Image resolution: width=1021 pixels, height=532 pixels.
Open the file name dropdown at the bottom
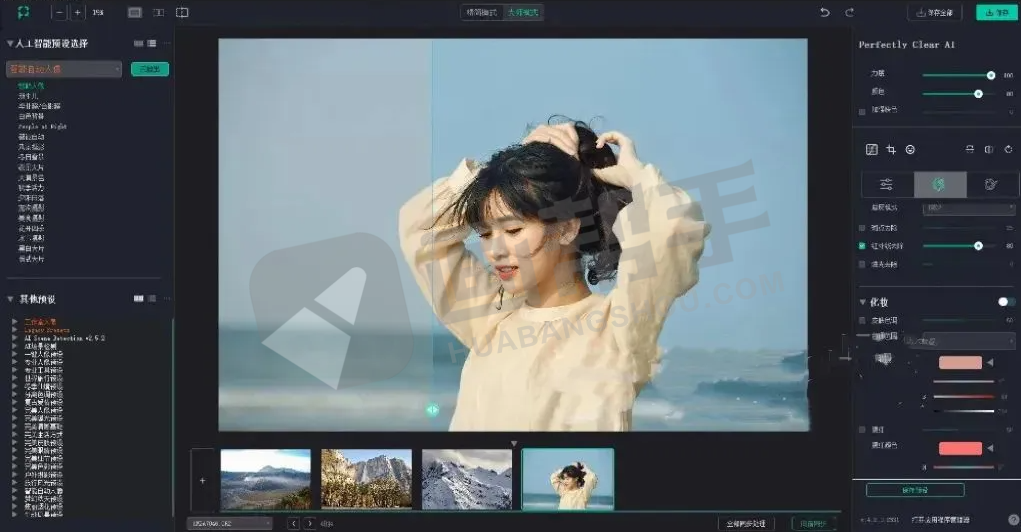pyautogui.click(x=229, y=524)
